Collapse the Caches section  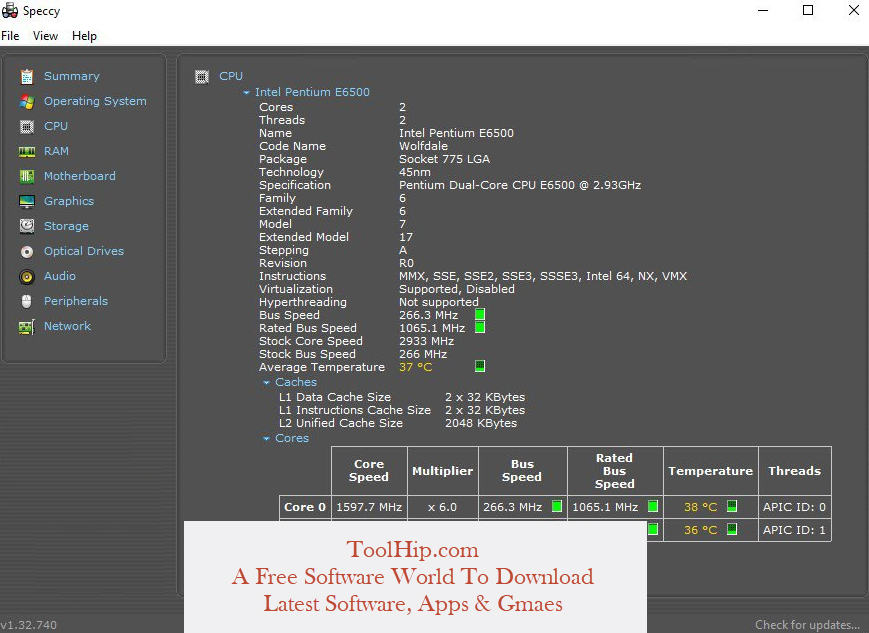(267, 382)
